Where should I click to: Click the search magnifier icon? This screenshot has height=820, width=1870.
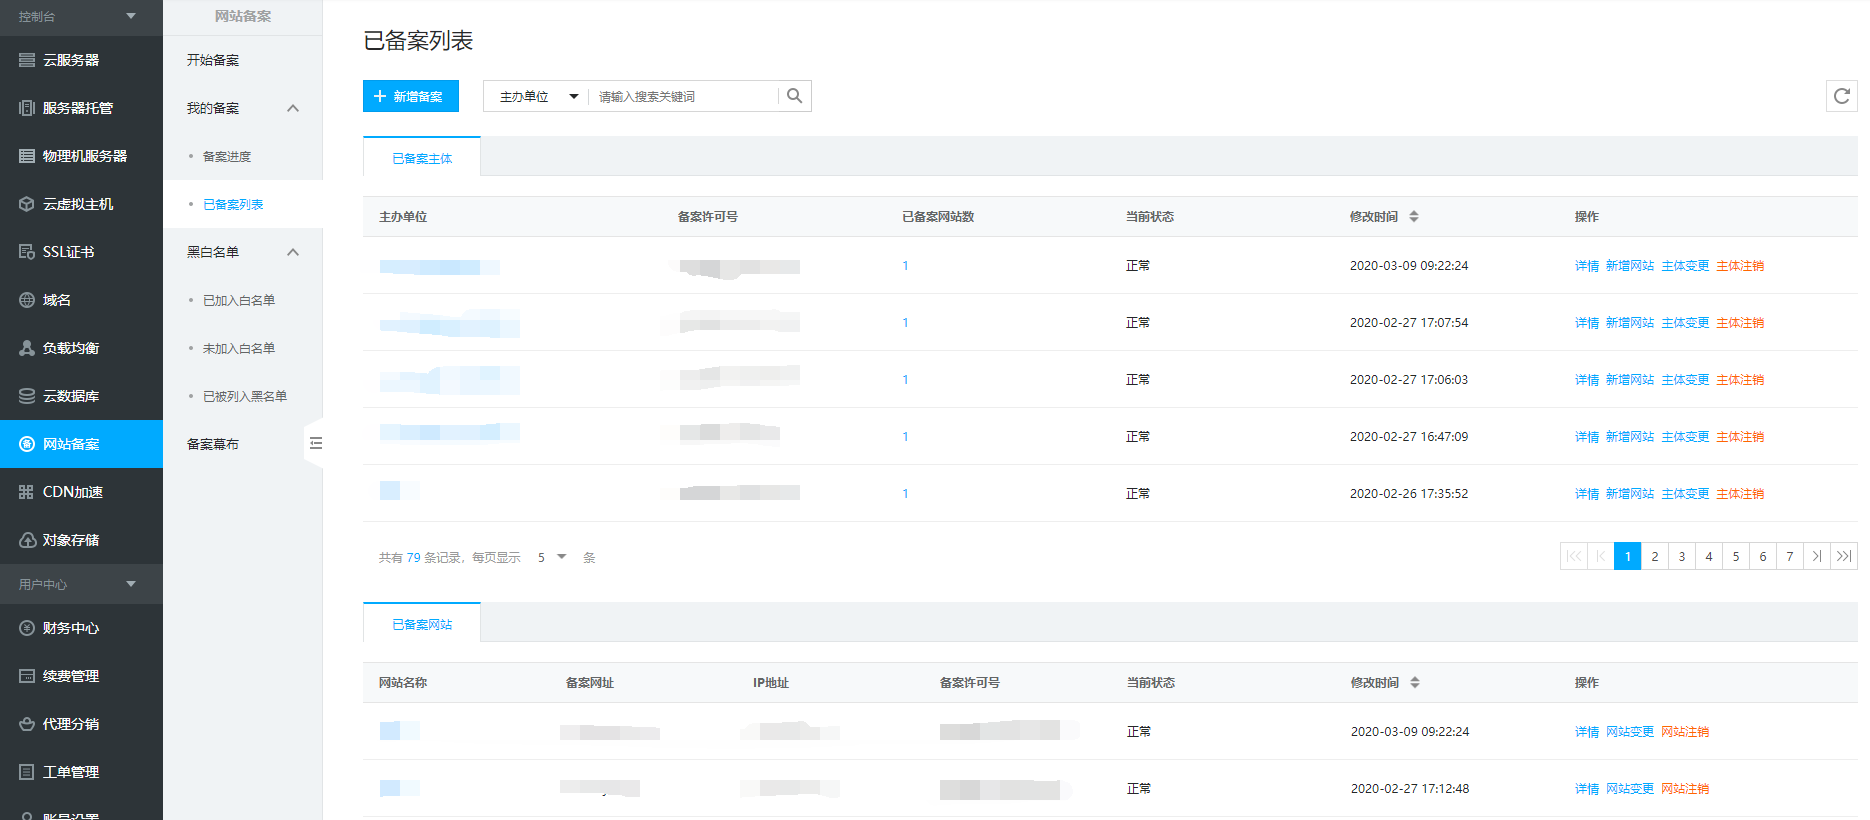coord(794,96)
